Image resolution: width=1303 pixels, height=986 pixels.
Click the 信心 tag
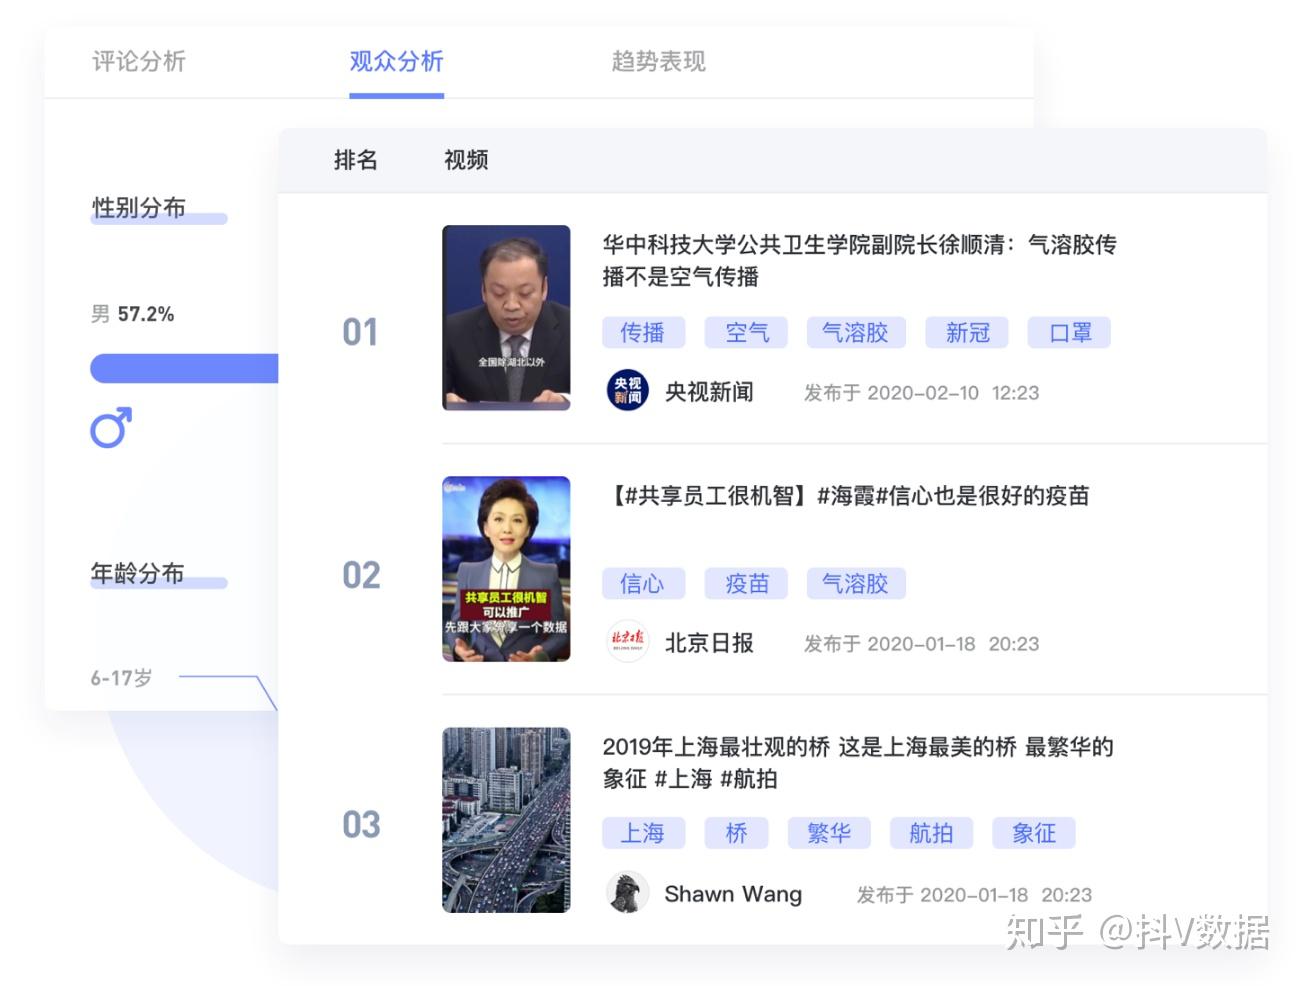(643, 584)
